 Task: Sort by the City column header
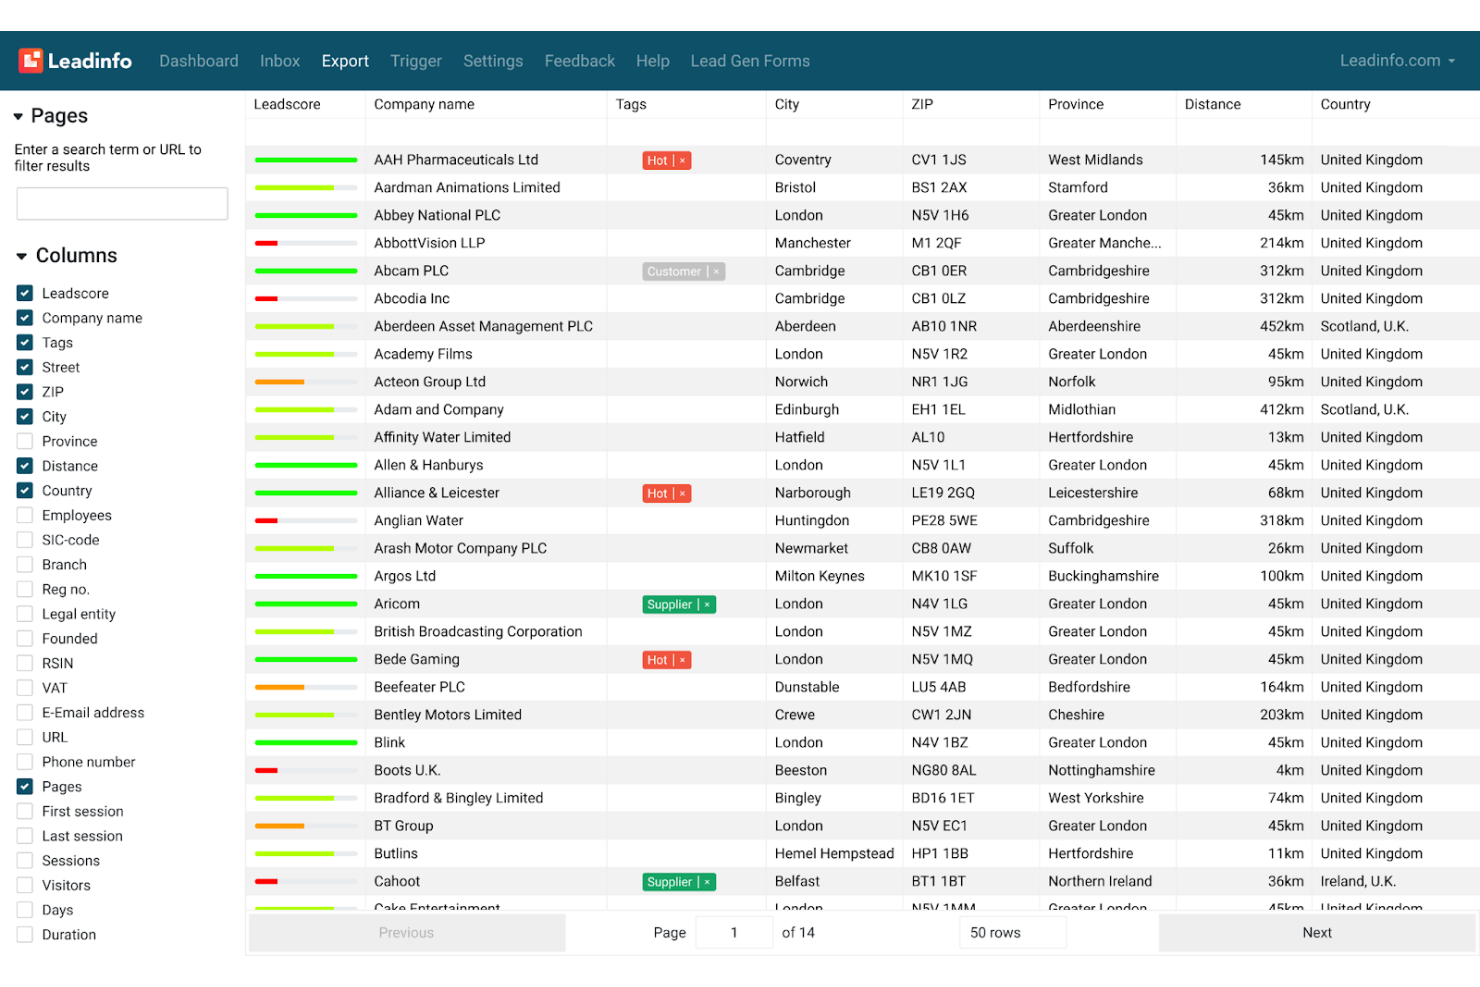(x=787, y=104)
